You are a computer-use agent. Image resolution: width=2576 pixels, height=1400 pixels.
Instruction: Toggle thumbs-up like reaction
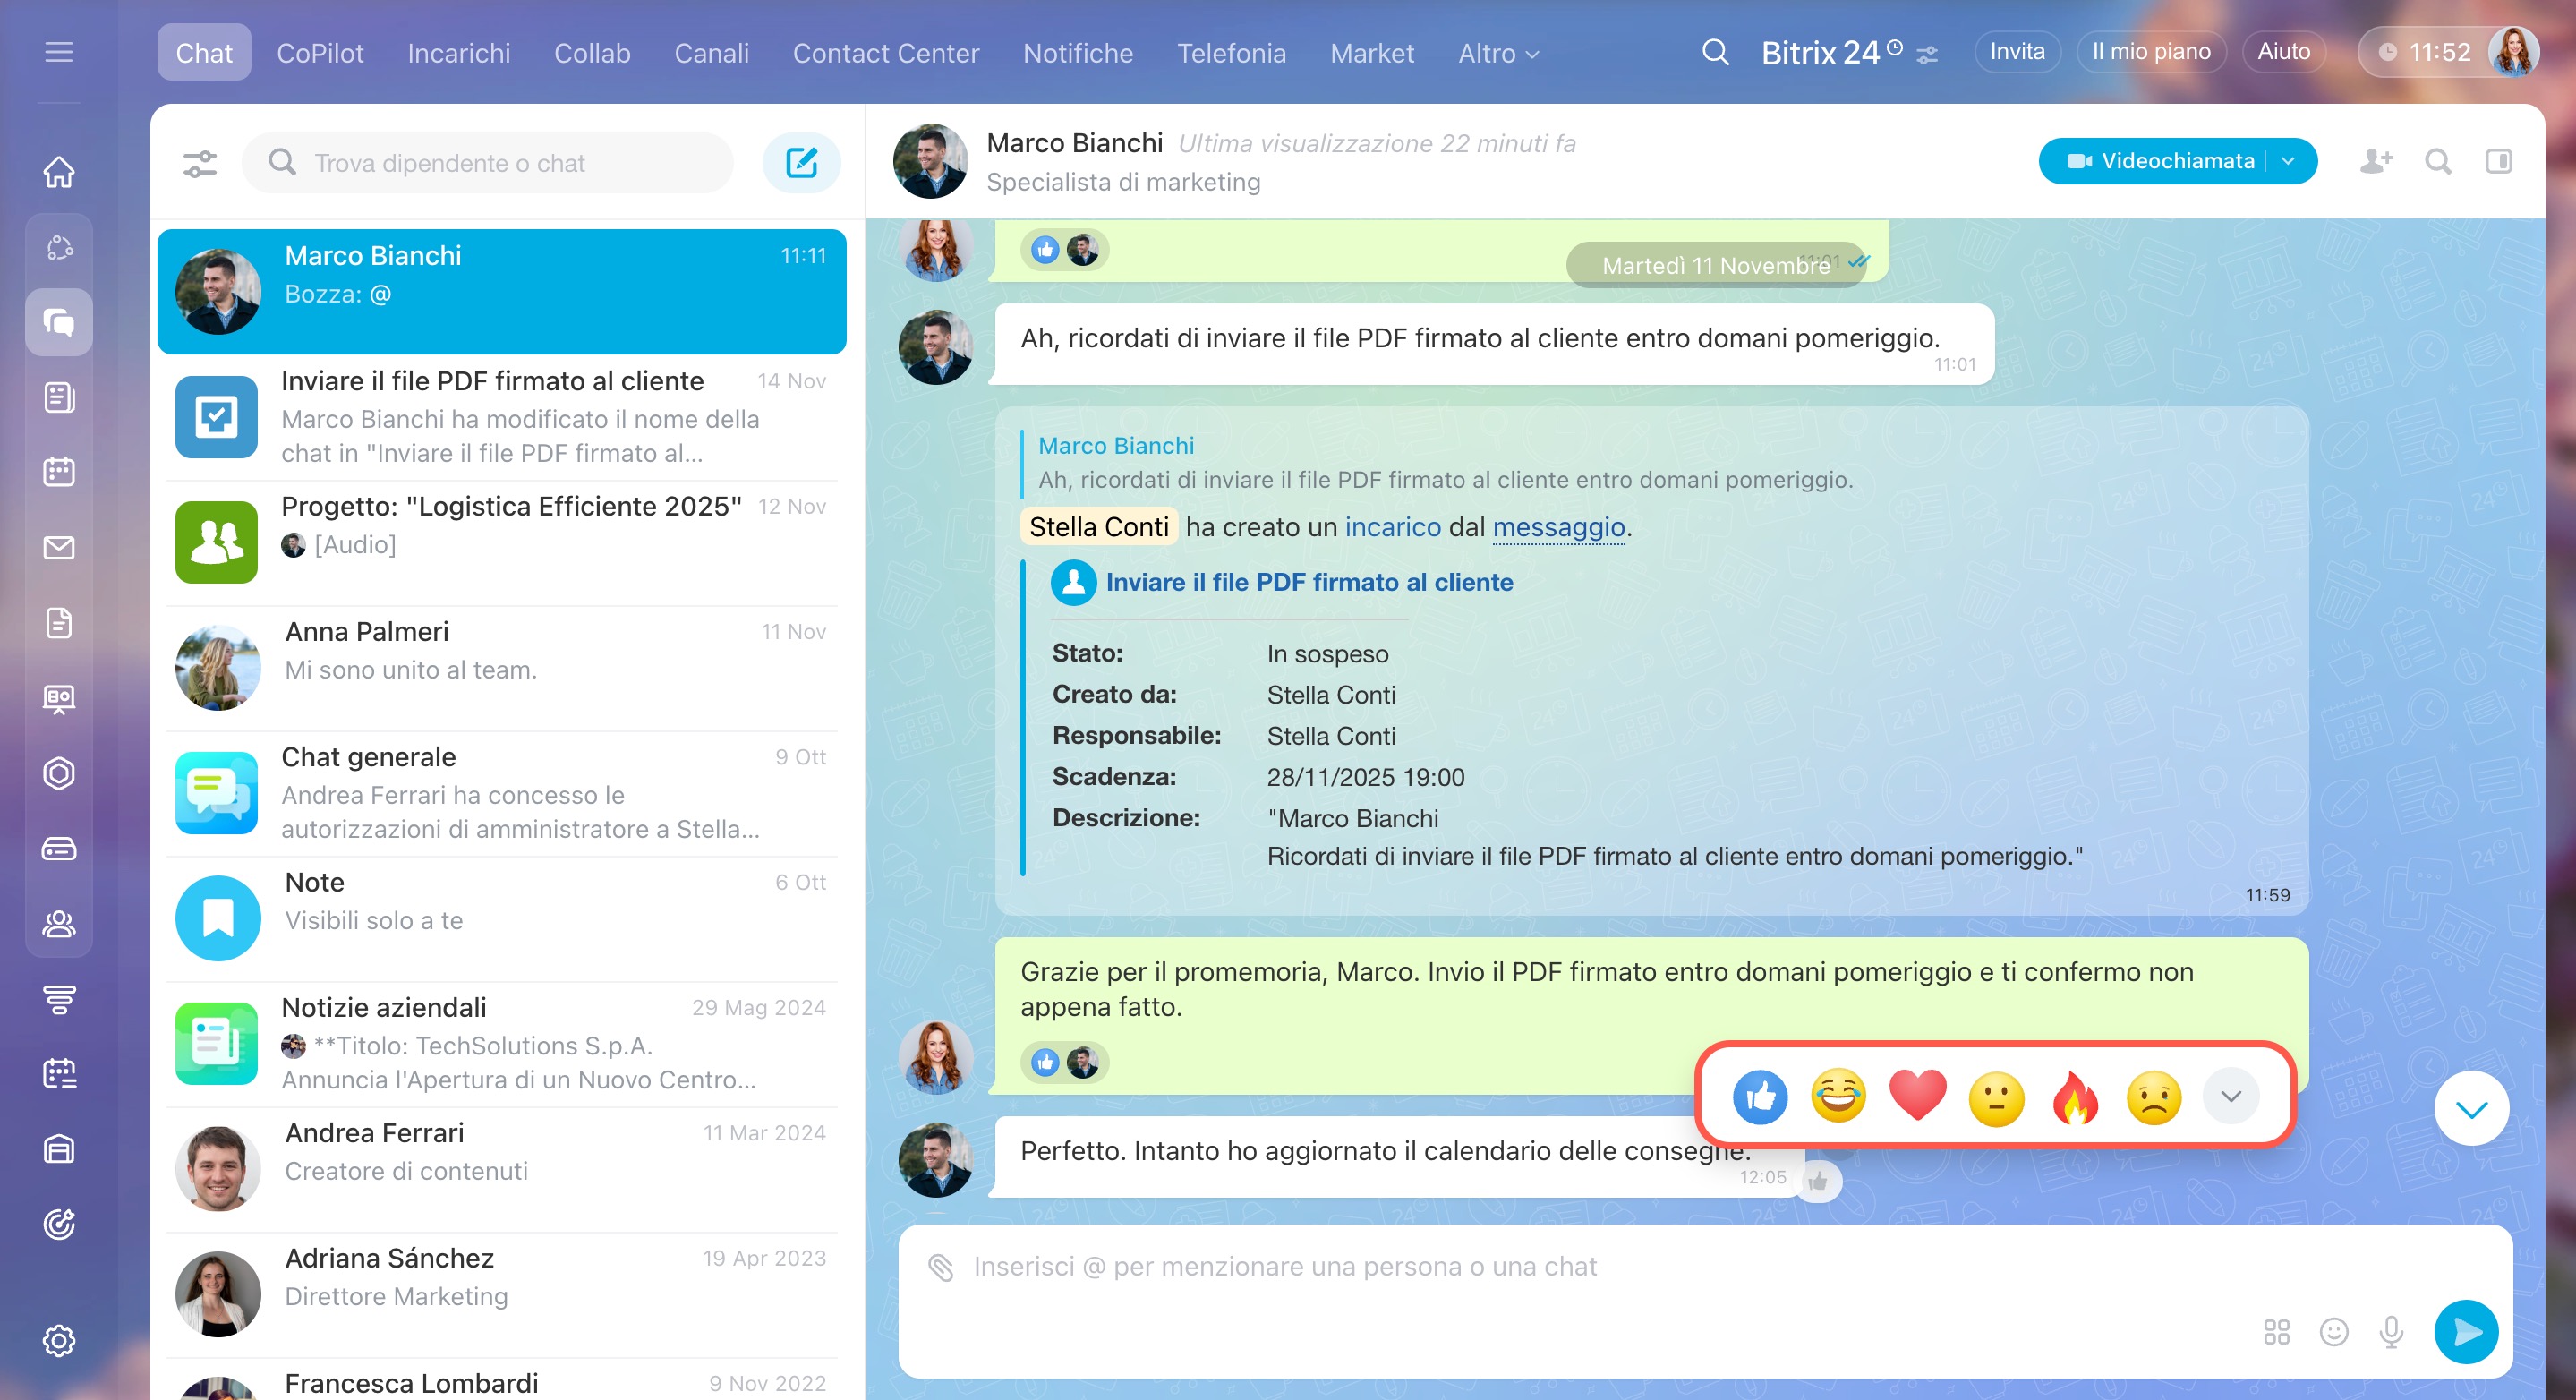[1759, 1097]
